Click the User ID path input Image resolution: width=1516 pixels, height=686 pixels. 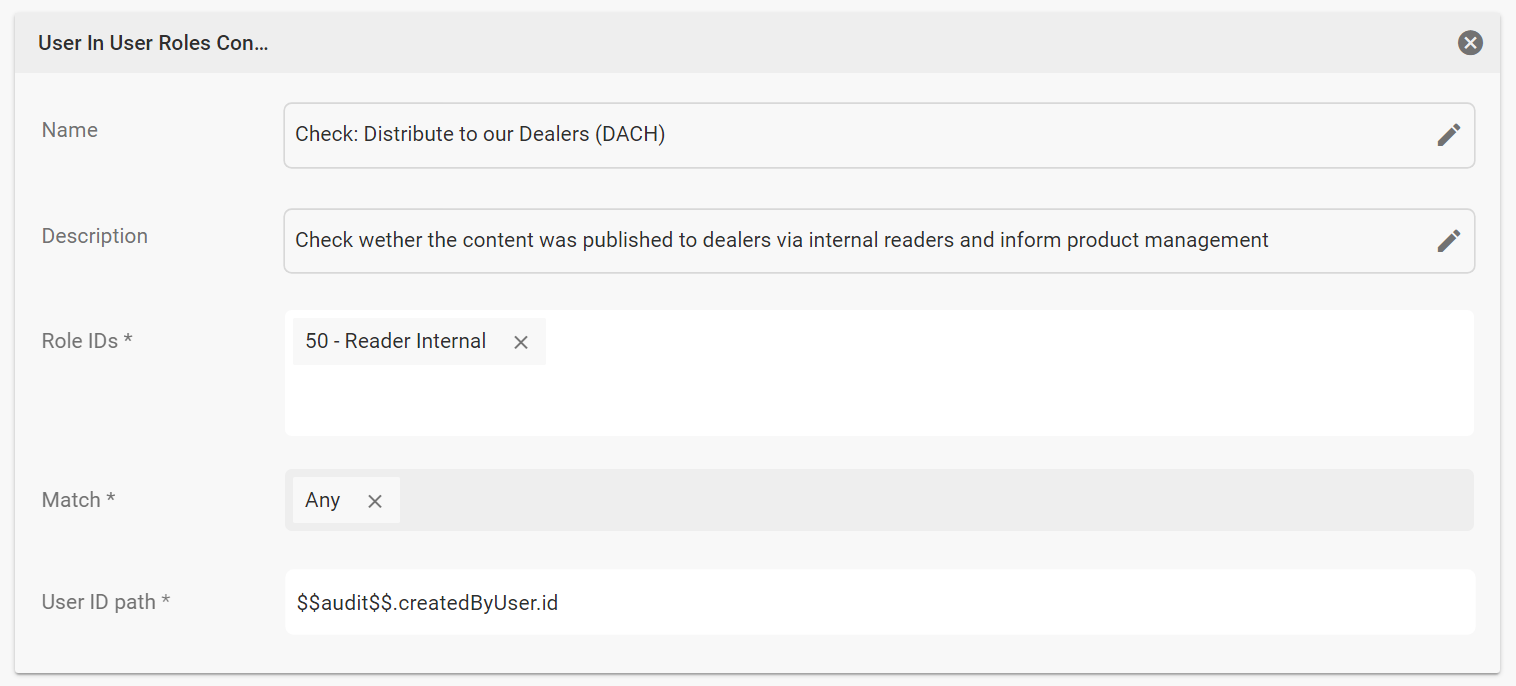point(879,602)
